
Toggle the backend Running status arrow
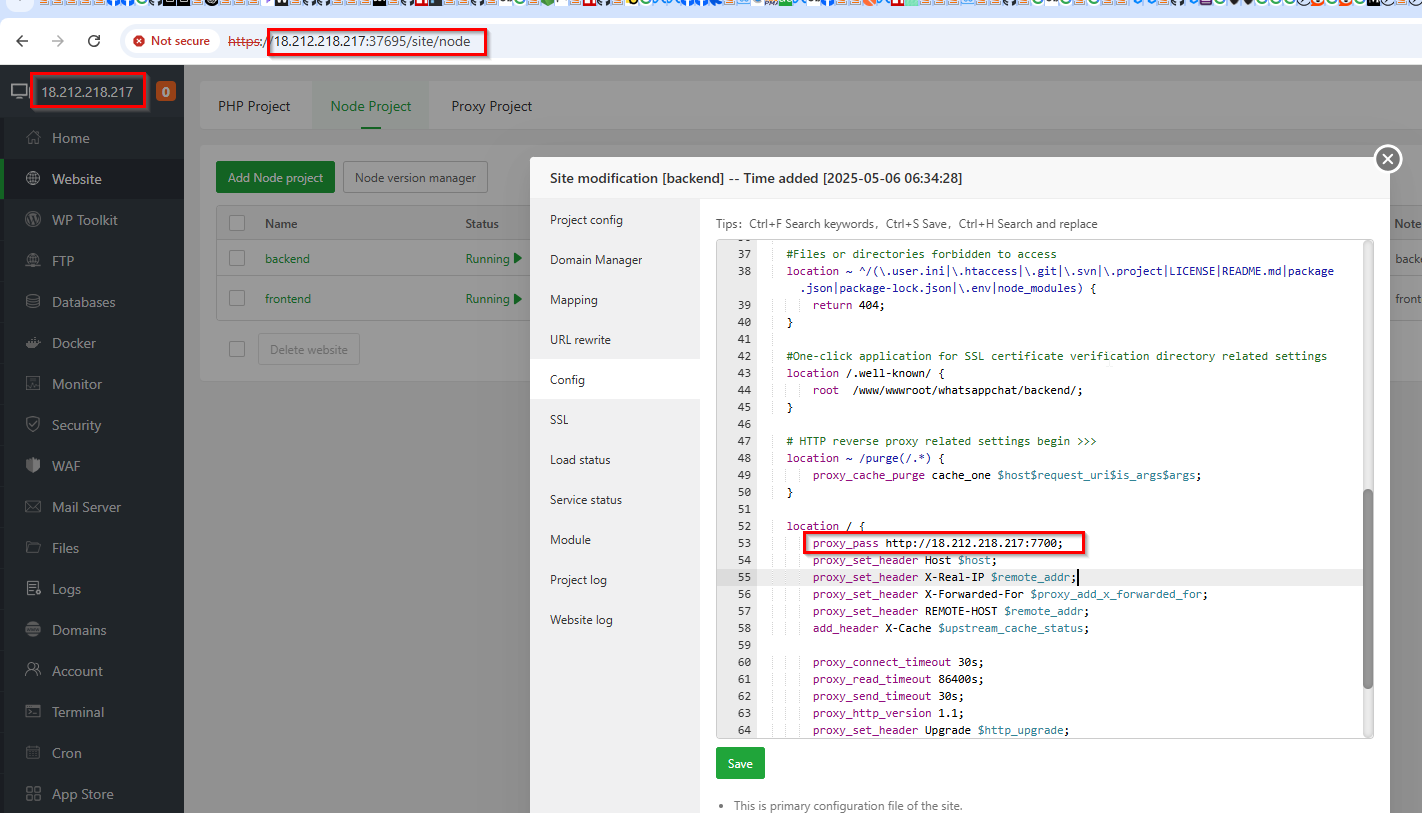(518, 259)
